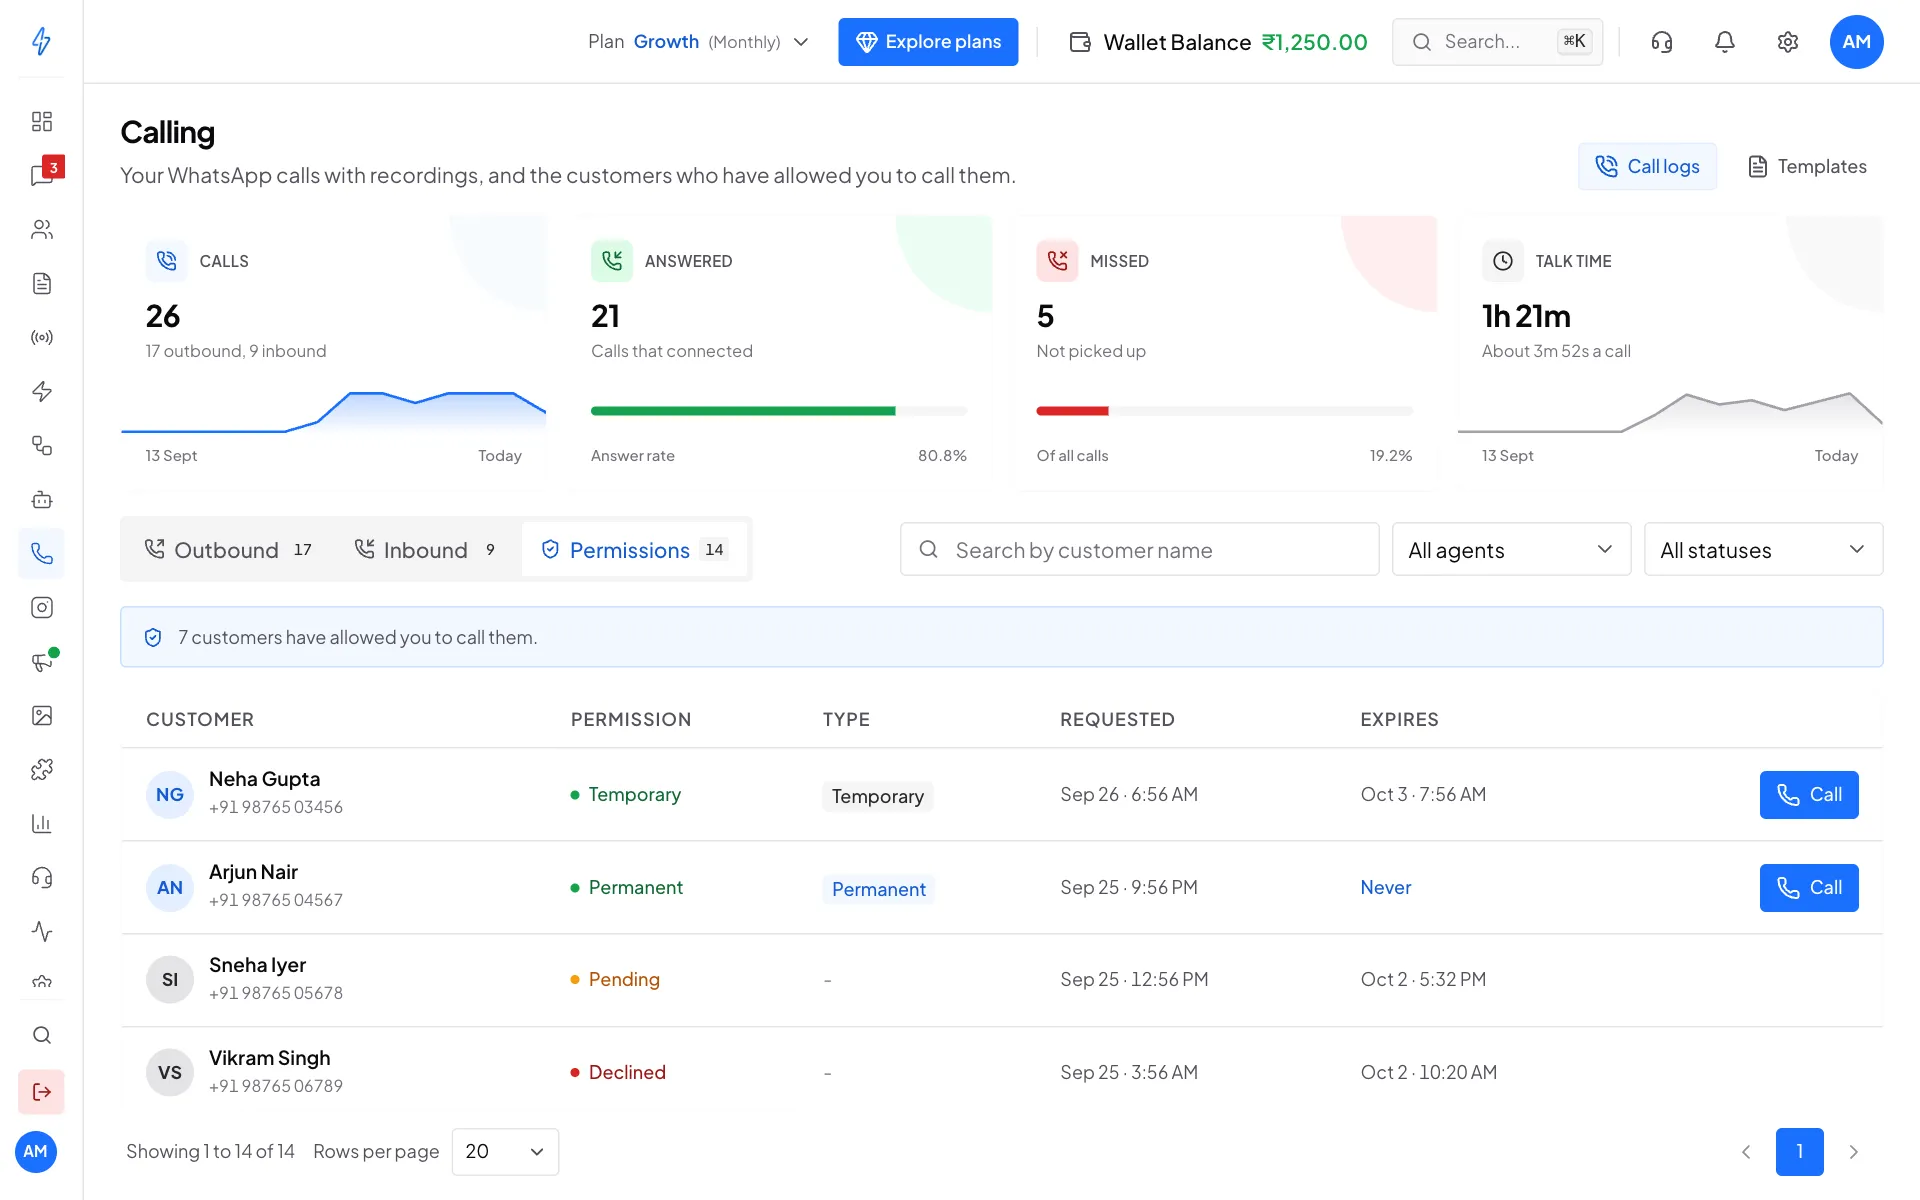This screenshot has width=1920, height=1200.
Task: Open the Instagram icon in sidebar
Action: pos(41,607)
